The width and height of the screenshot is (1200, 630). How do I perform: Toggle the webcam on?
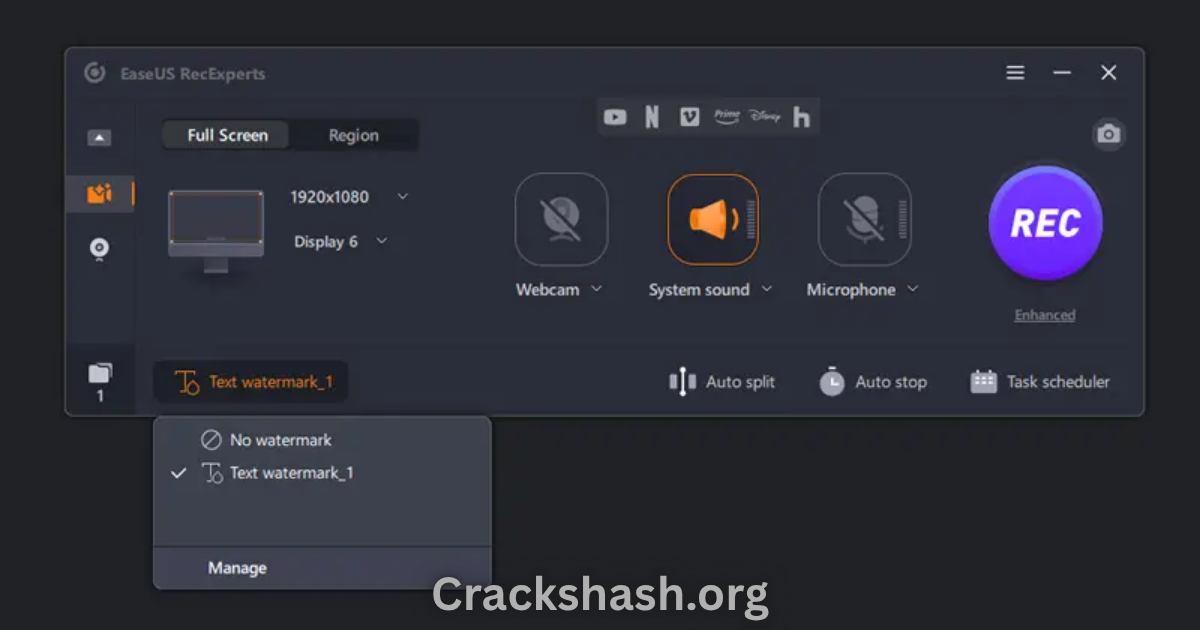561,219
